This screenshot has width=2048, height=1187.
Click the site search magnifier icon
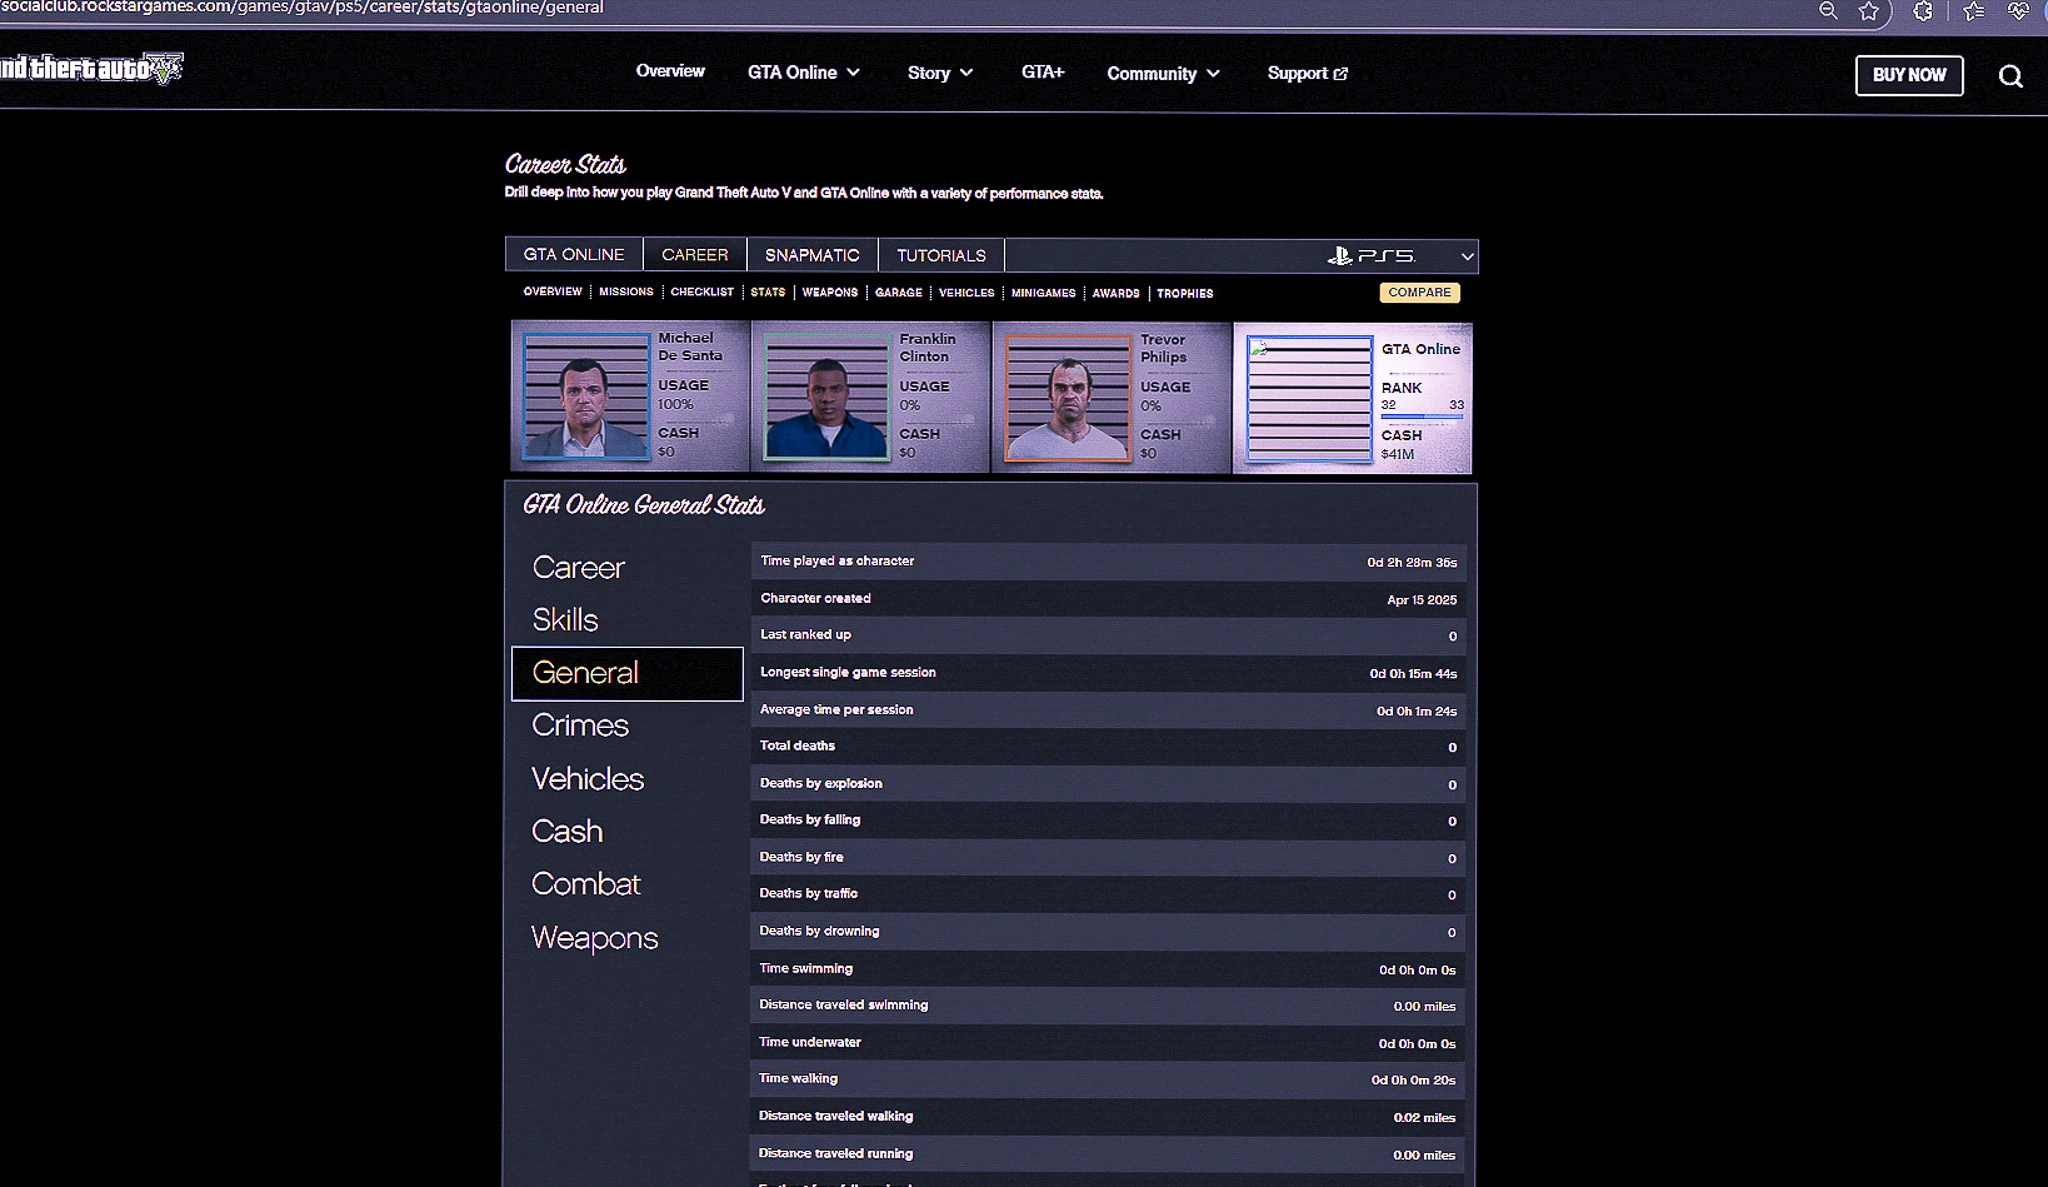pyautogui.click(x=2010, y=76)
